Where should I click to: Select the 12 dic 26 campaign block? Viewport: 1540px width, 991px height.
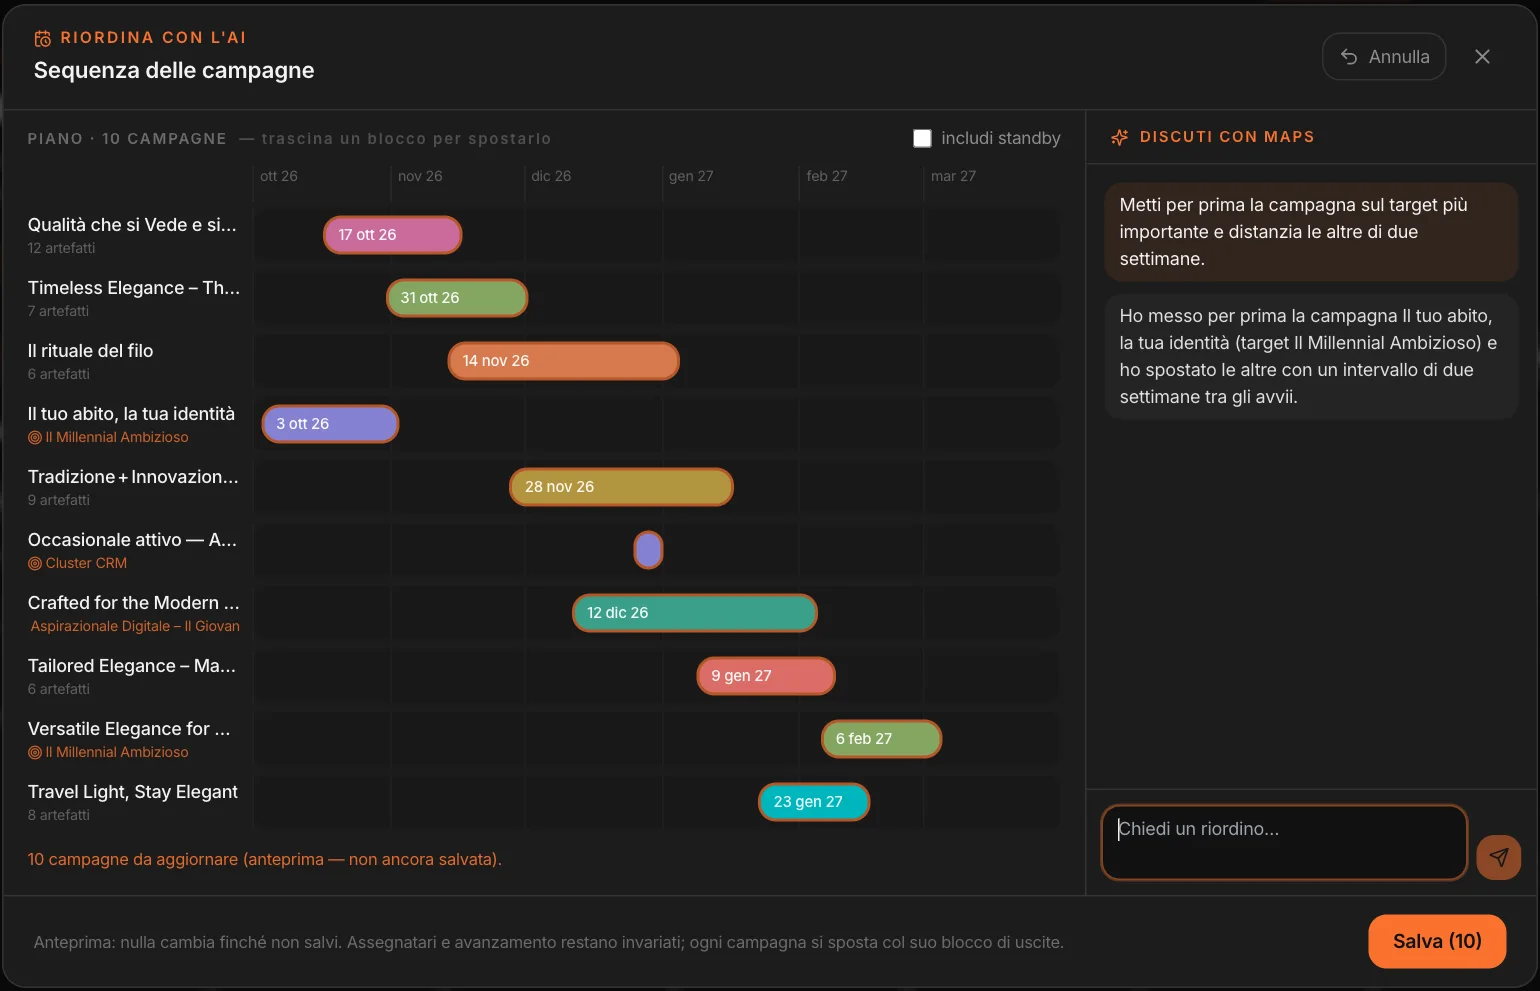coord(695,613)
